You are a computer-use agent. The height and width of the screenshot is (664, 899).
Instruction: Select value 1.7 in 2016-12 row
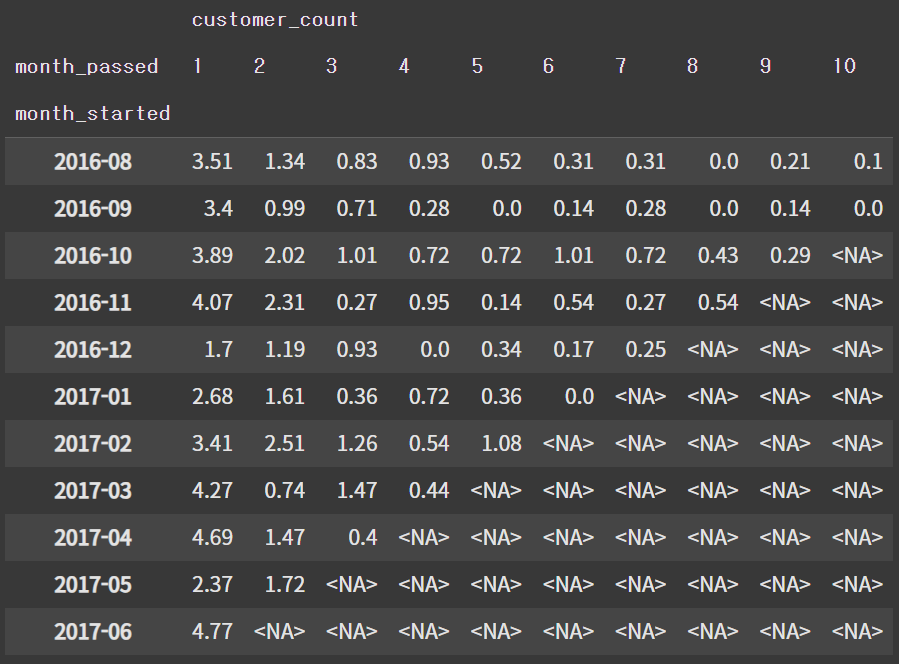(x=218, y=350)
